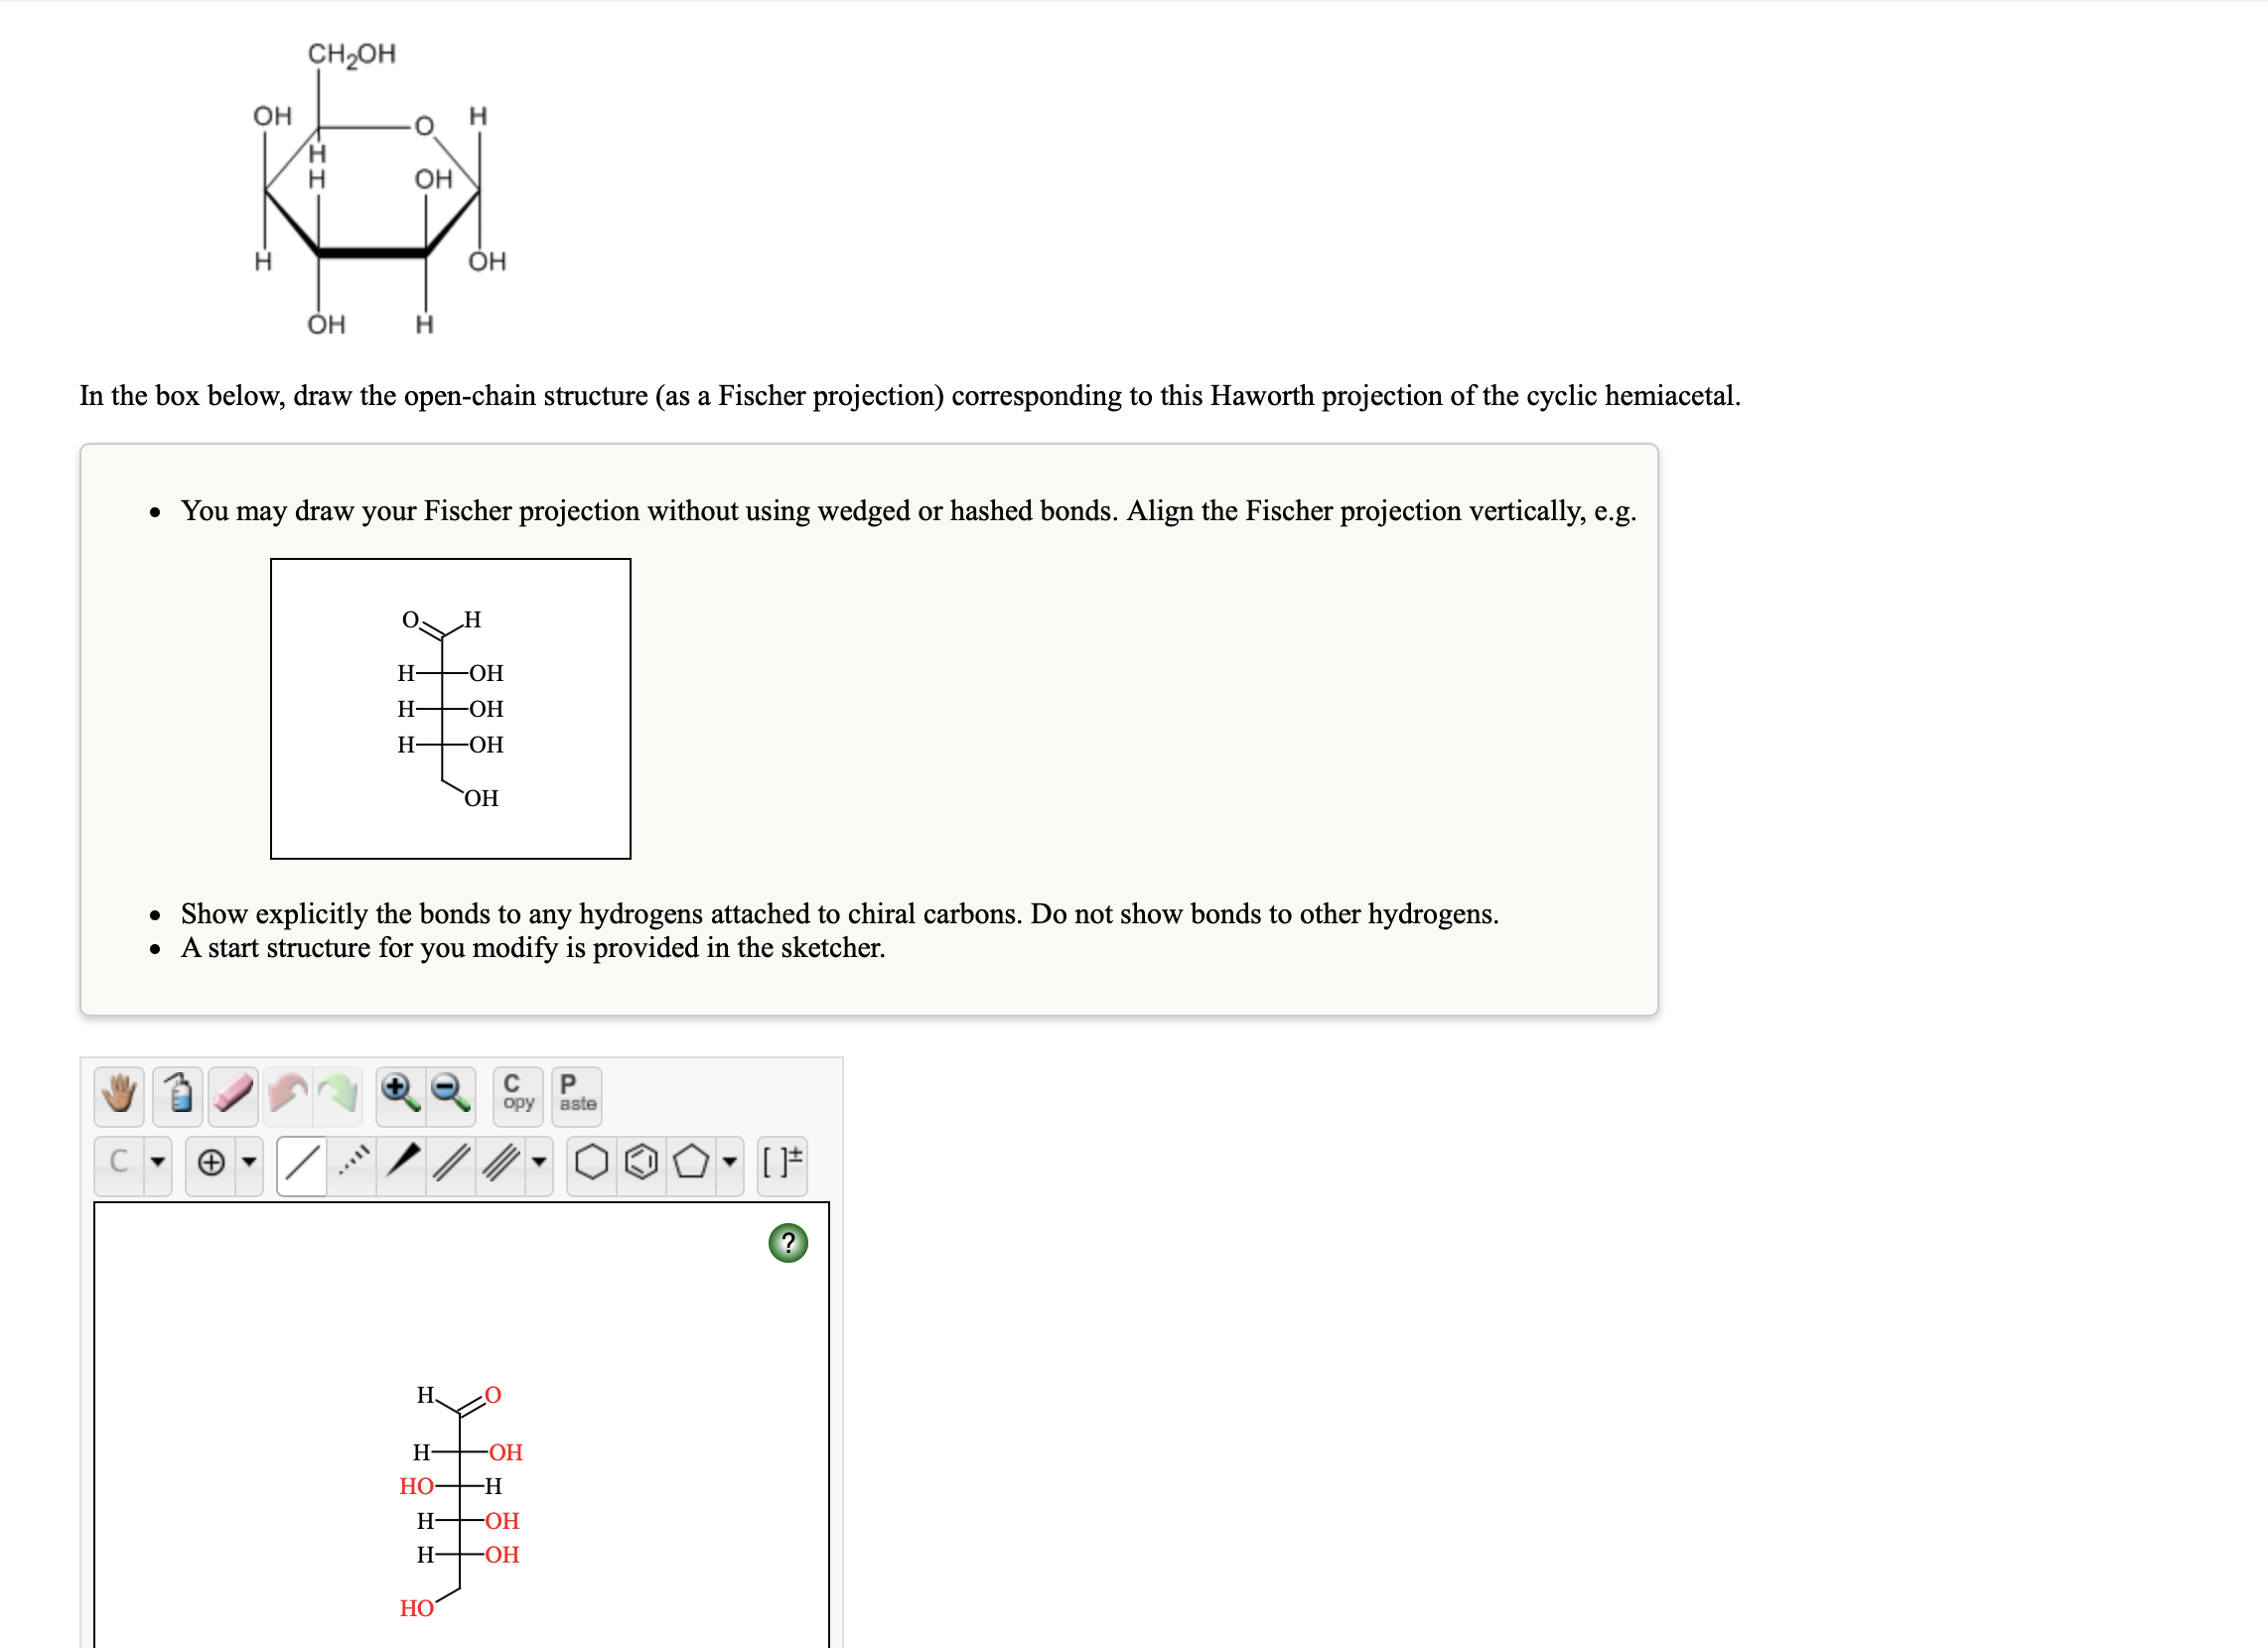Select the hand pan tool
This screenshot has height=1648, width=2268.
118,1098
